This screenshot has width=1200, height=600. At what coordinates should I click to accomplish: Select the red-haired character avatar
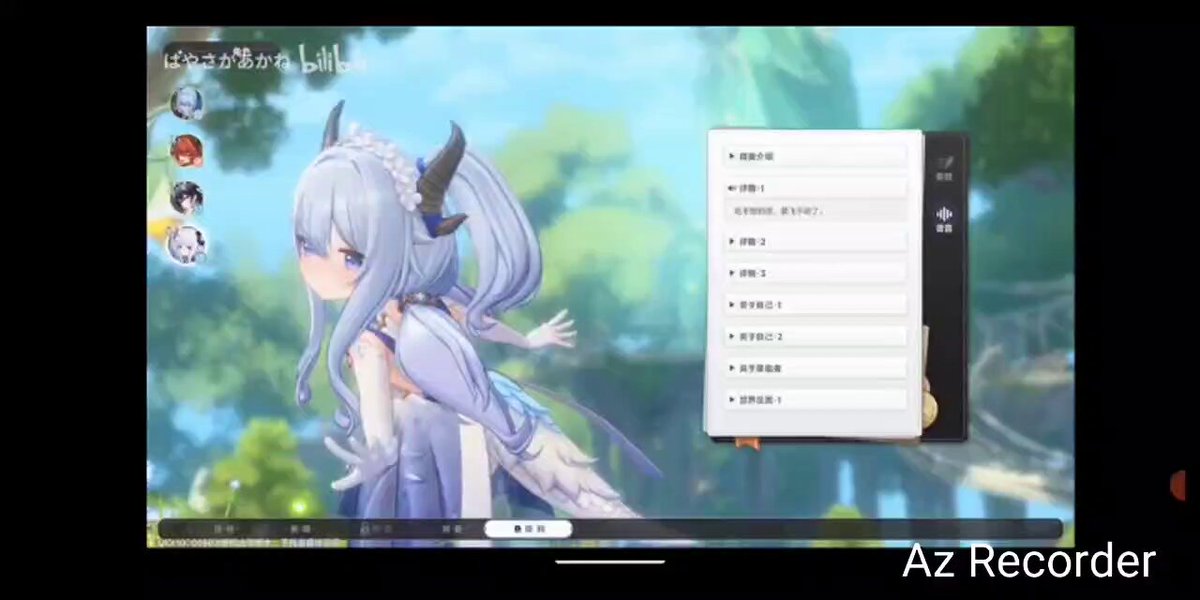click(187, 150)
